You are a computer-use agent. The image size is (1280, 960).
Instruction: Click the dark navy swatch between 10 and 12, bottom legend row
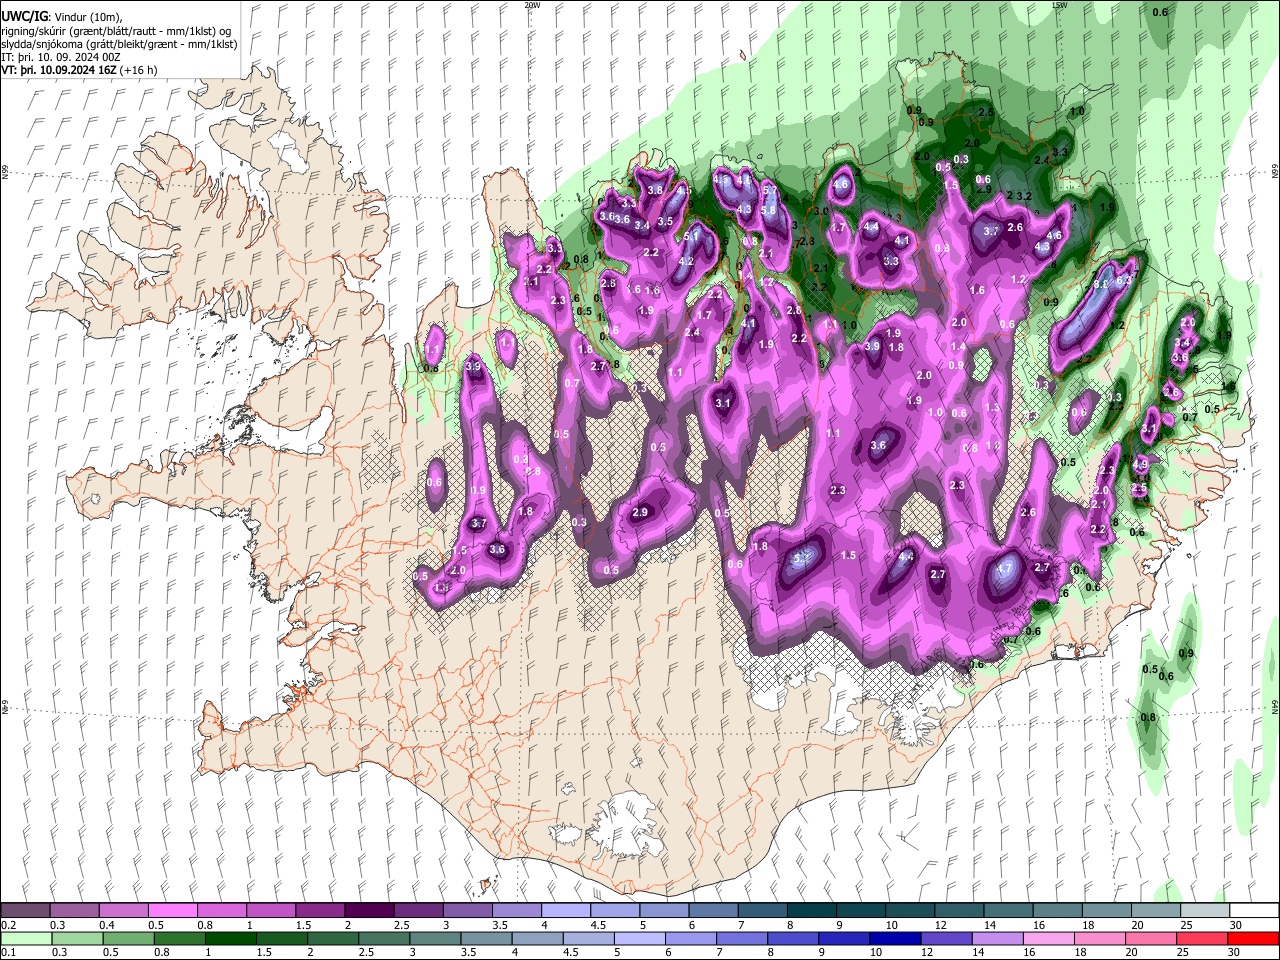(893, 938)
